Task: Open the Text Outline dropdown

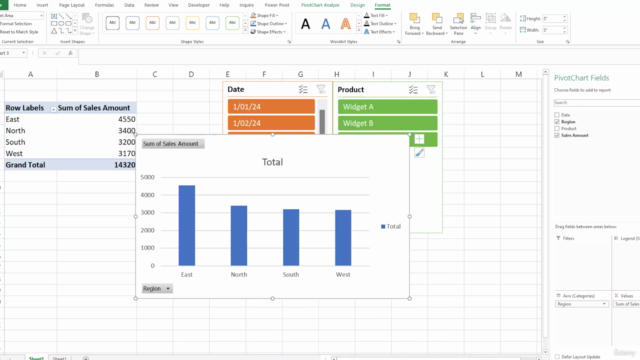Action: click(x=380, y=24)
